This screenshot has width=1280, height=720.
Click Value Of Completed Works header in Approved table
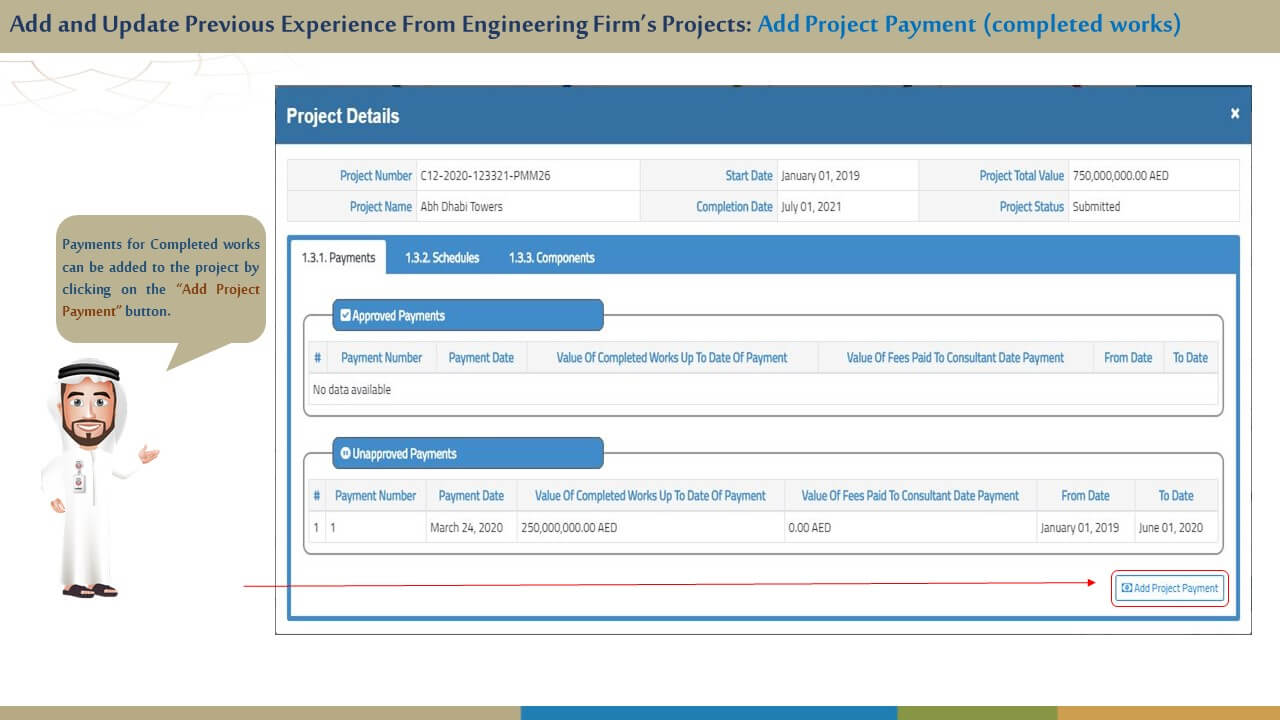tap(671, 358)
